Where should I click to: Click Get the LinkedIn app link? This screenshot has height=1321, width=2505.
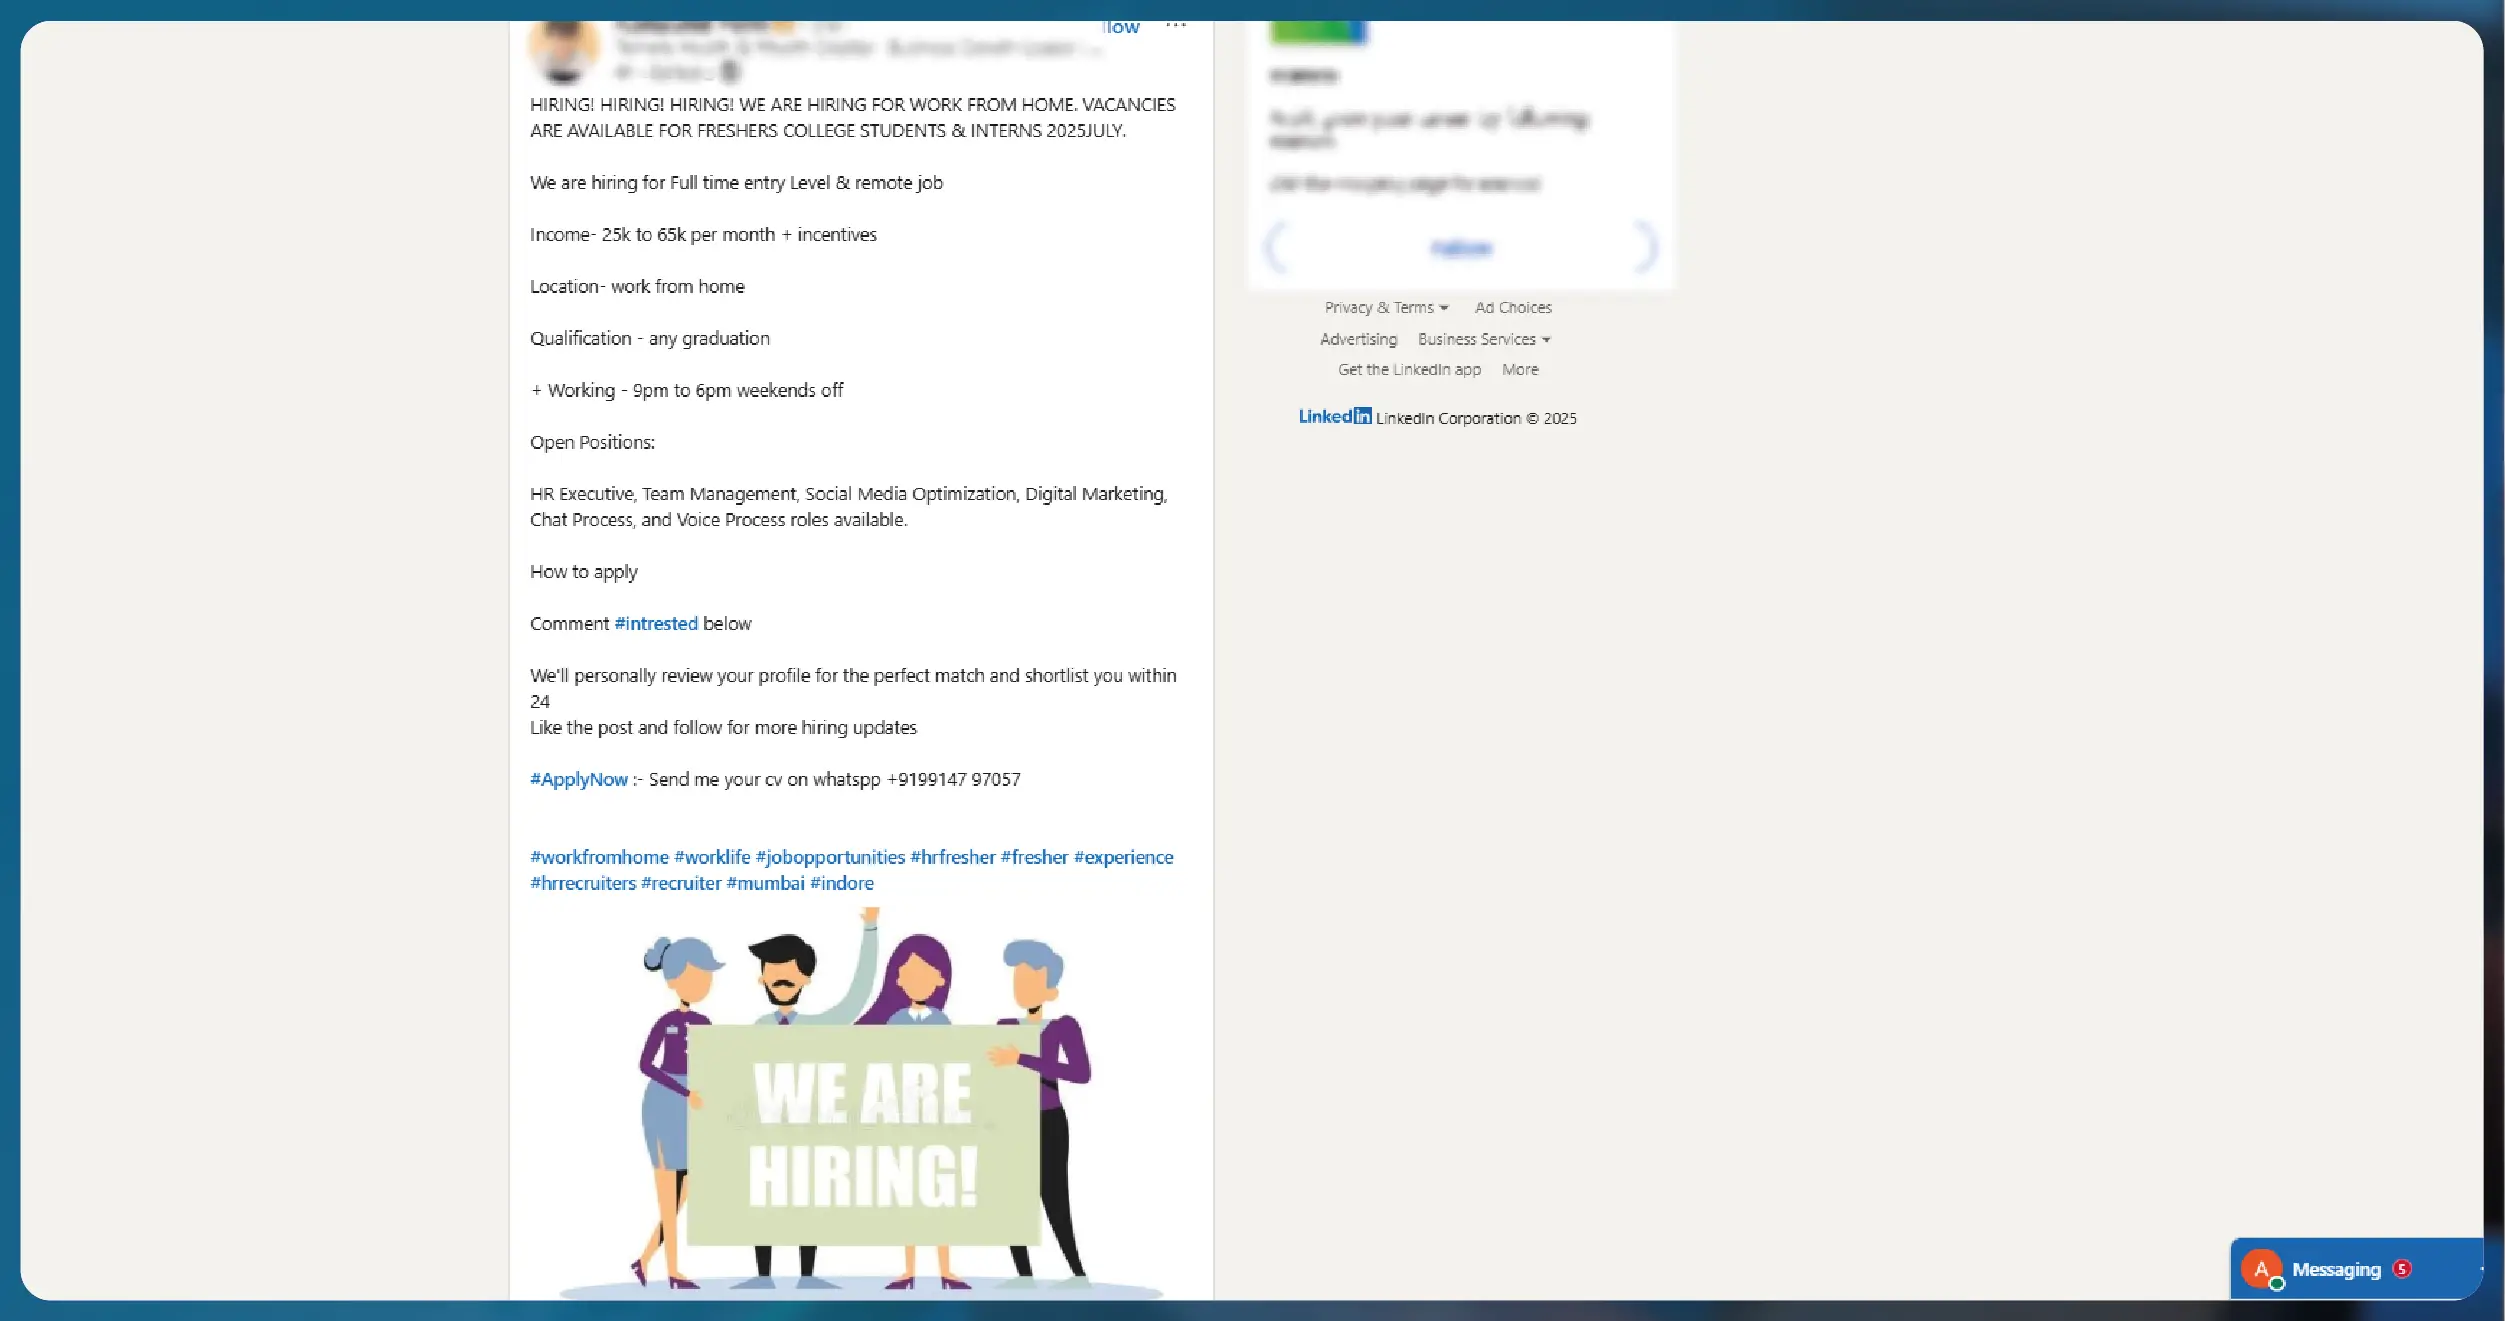coord(1409,370)
